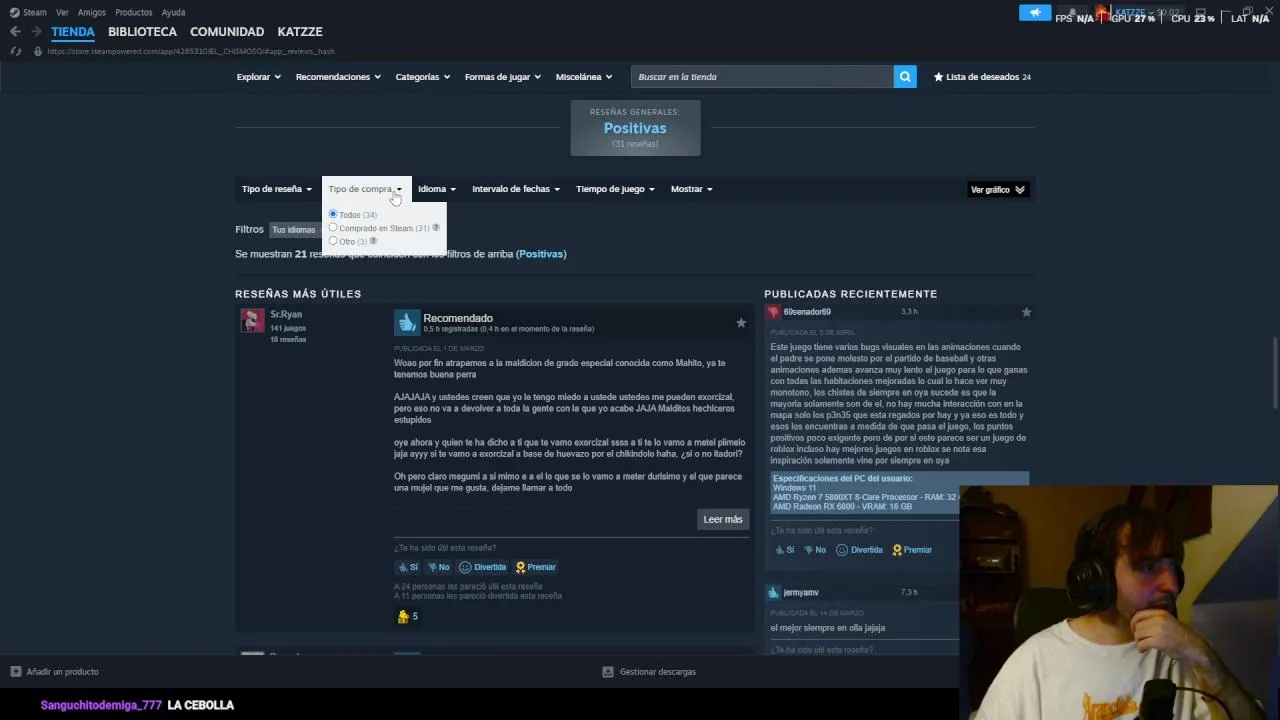Give an award with Premiar on Sr.Ryan's review

(x=536, y=567)
